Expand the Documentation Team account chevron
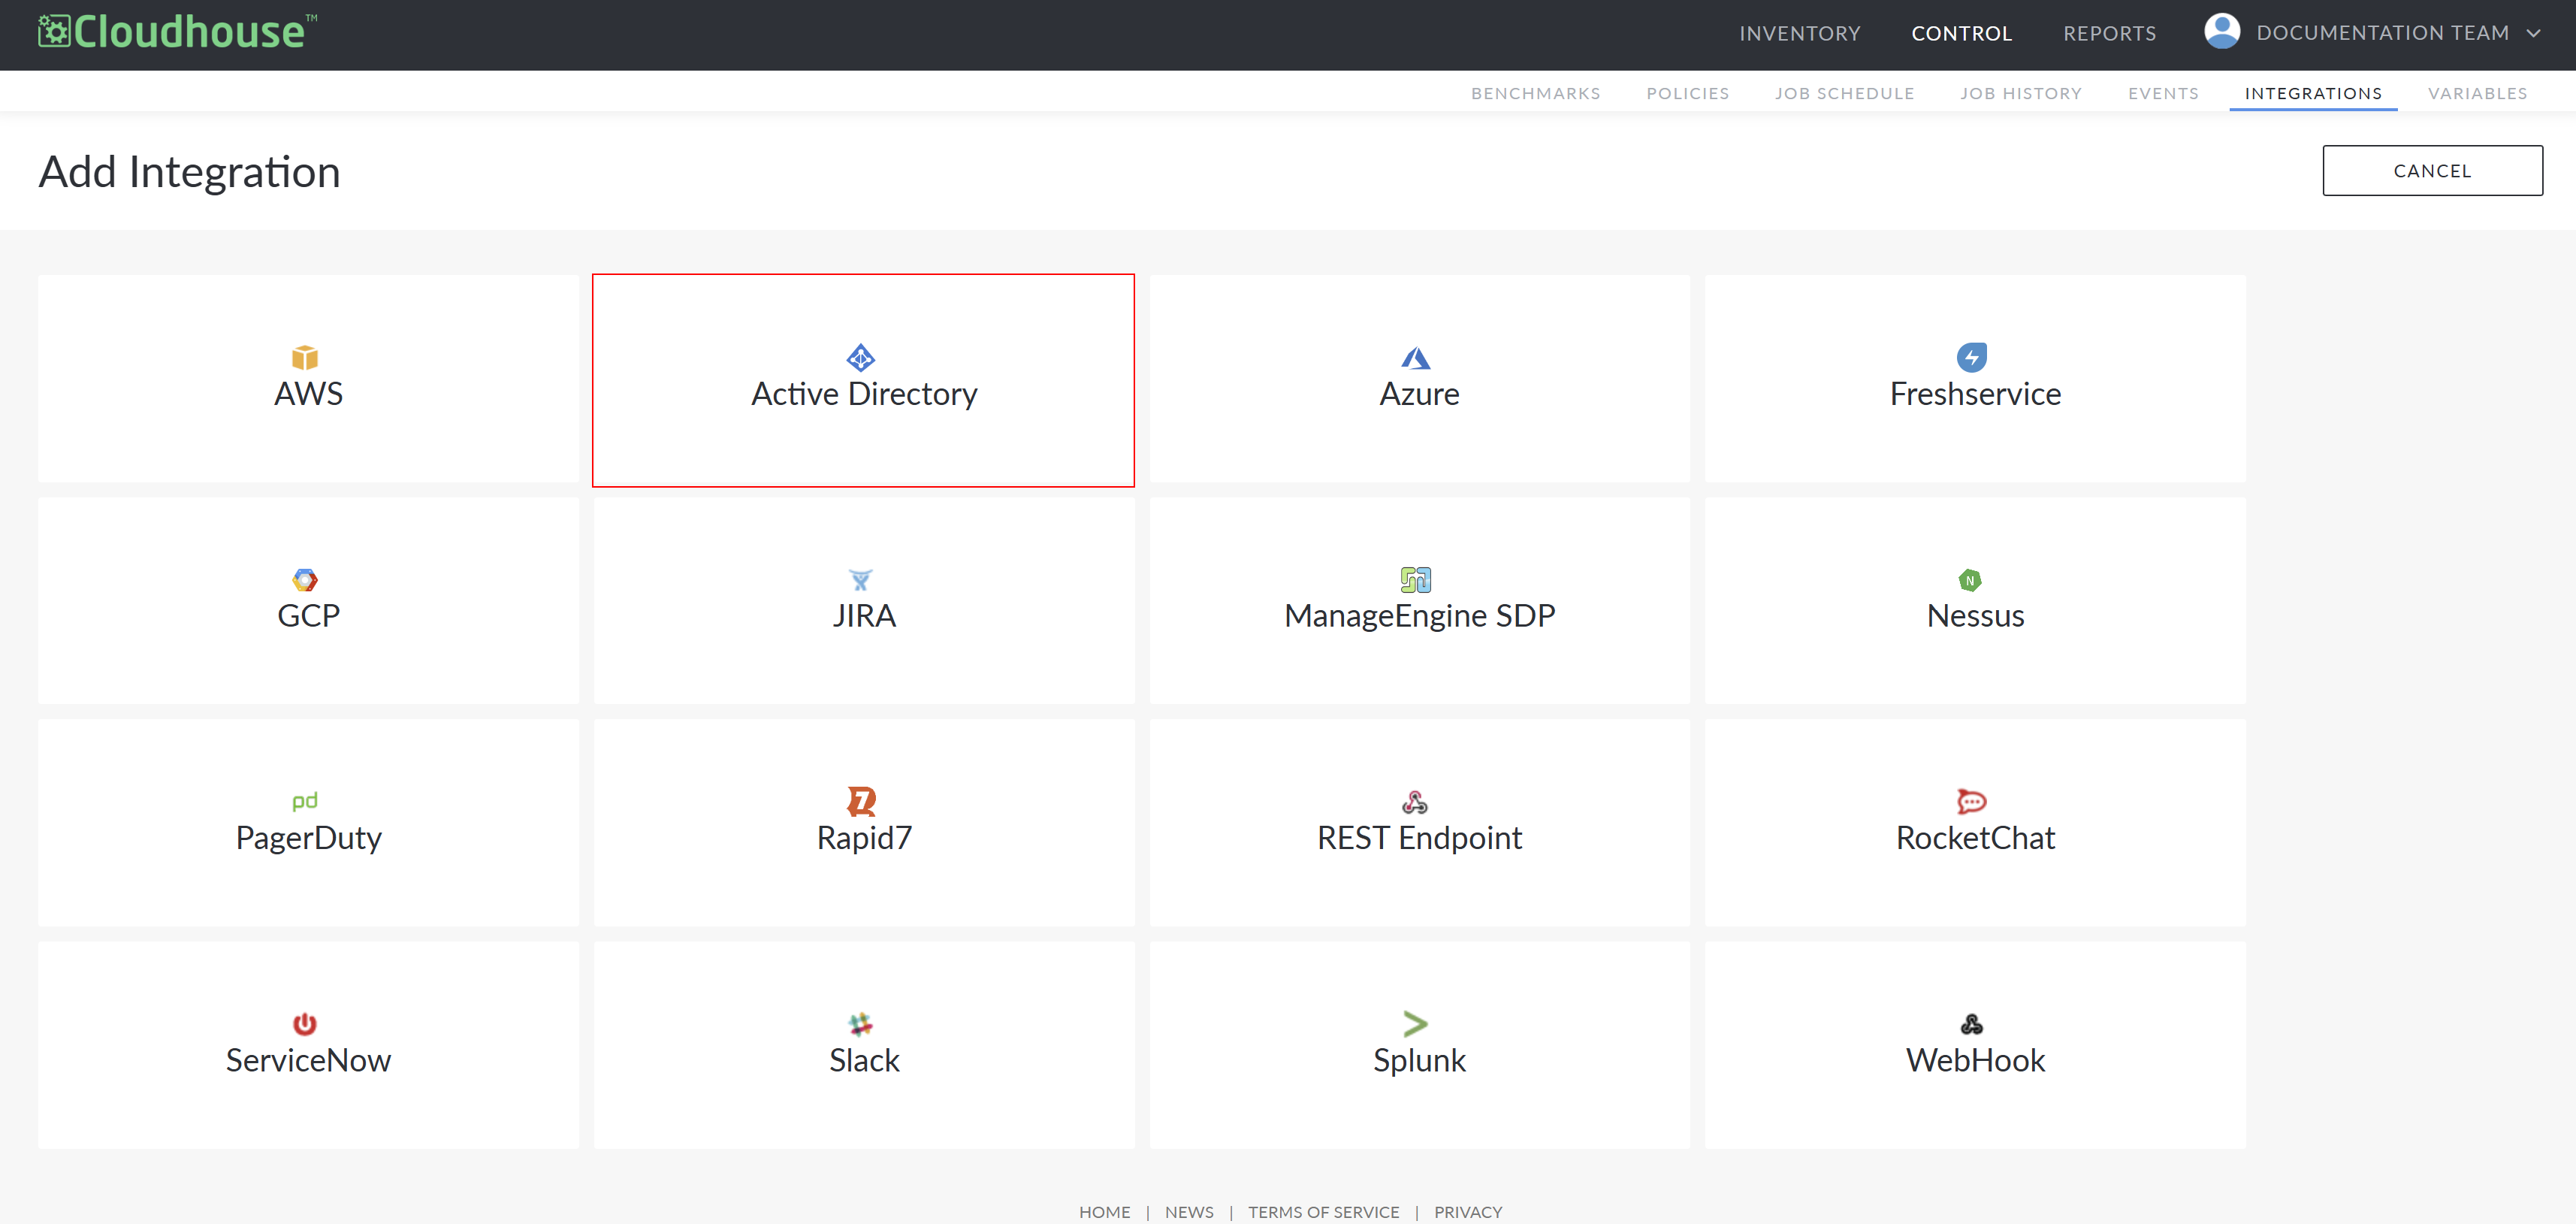2576x1224 pixels. [2534, 33]
